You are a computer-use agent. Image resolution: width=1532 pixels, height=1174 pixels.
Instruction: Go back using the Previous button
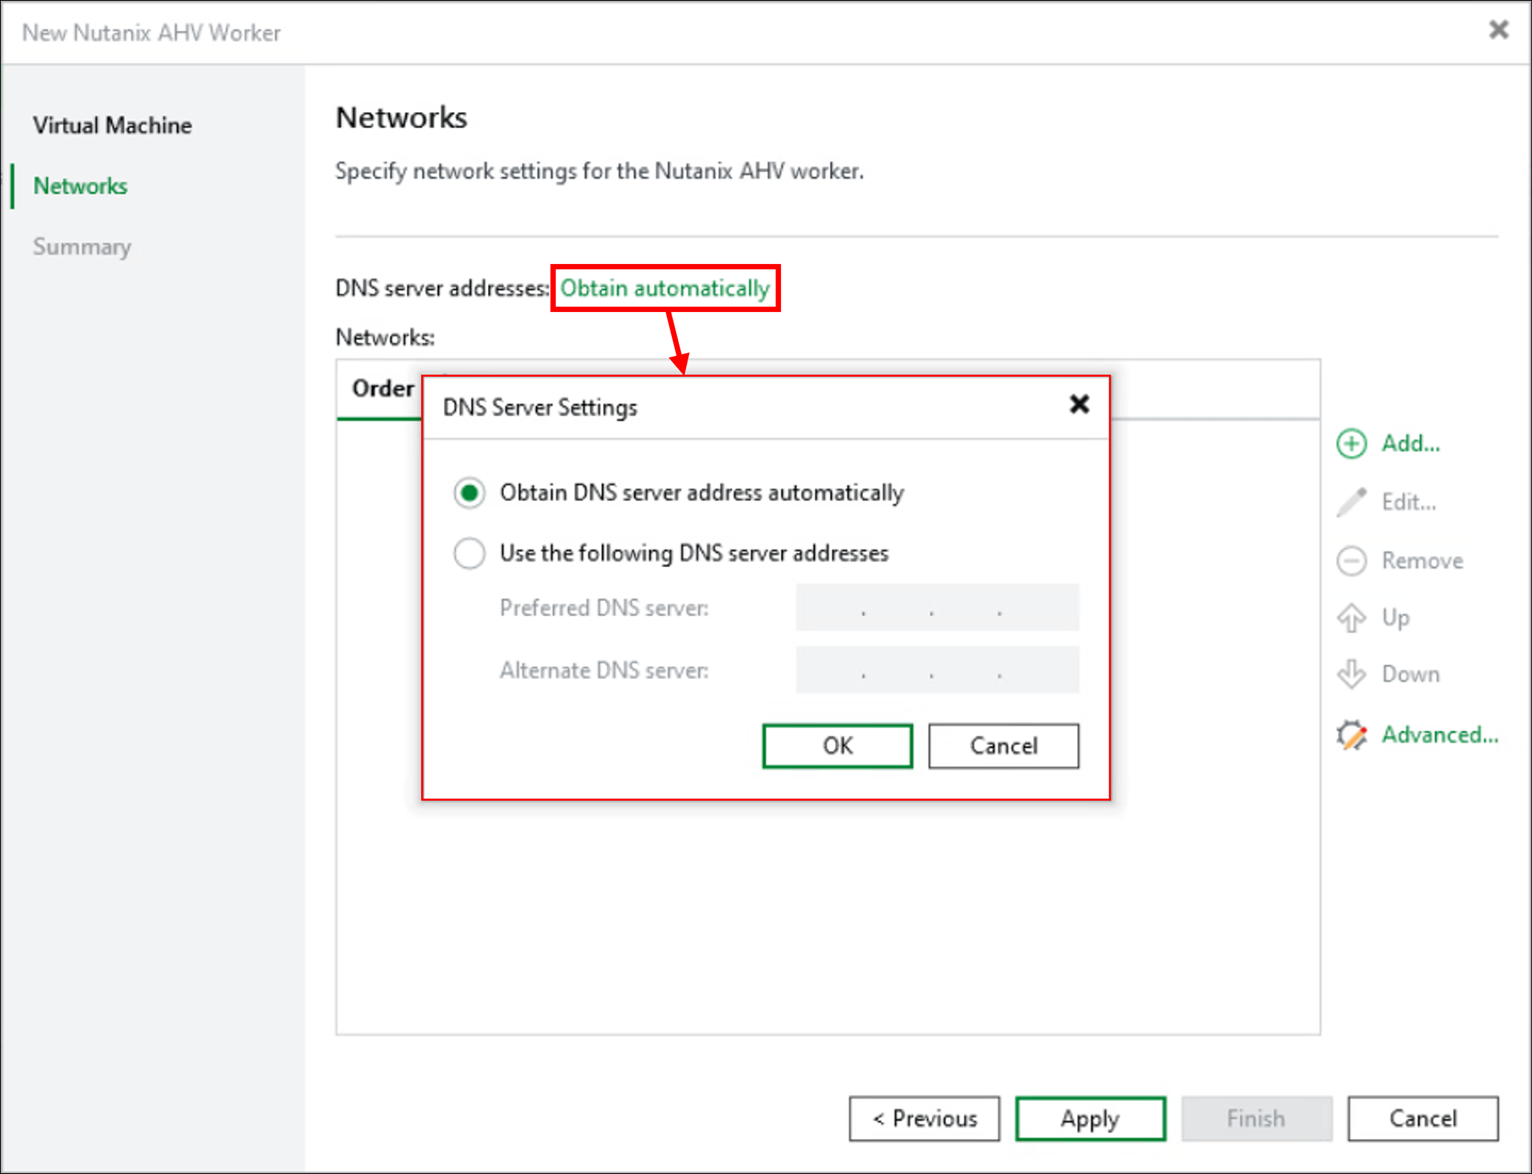924,1118
